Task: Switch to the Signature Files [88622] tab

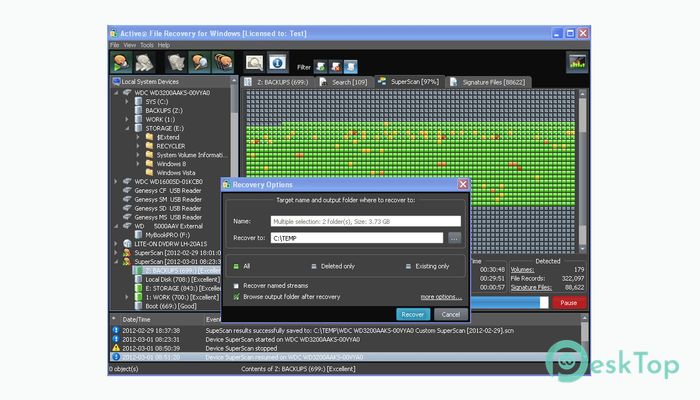Action: click(488, 82)
